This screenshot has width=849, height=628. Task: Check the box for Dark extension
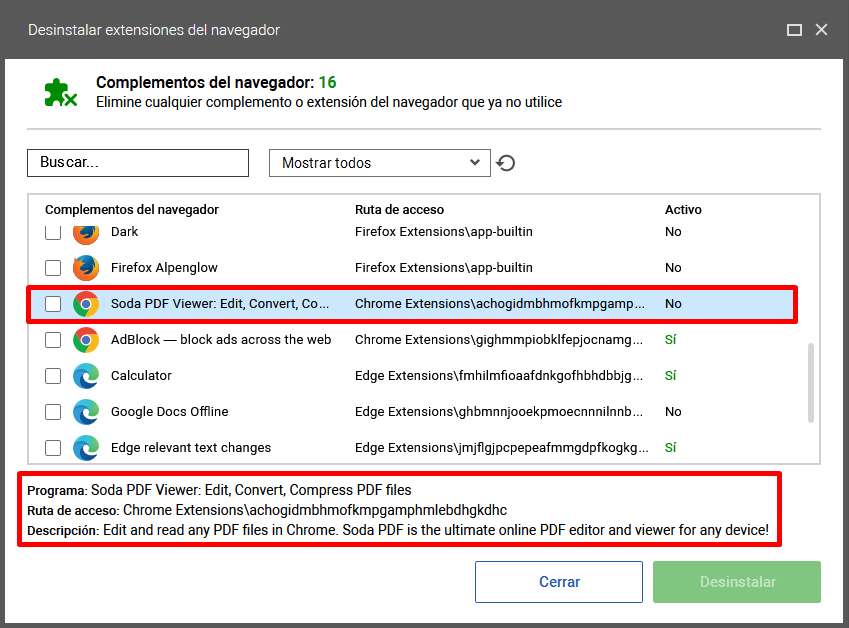[x=53, y=233]
